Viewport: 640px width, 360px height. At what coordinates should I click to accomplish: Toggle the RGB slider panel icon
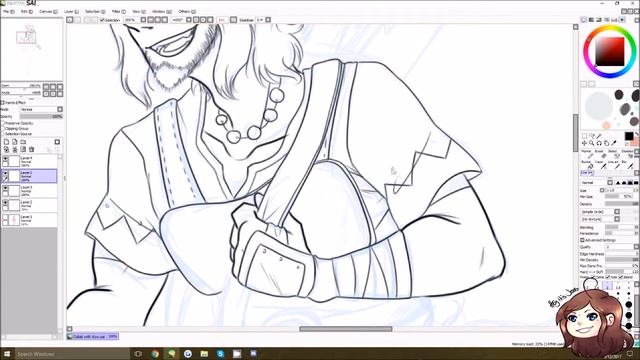(x=591, y=20)
